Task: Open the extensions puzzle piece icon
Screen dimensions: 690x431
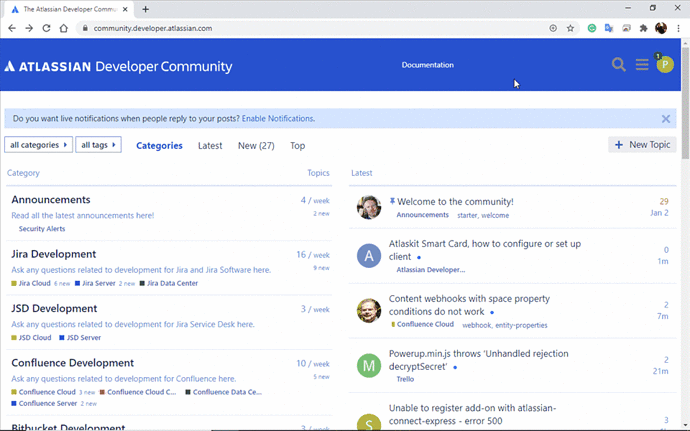Action: pos(643,28)
